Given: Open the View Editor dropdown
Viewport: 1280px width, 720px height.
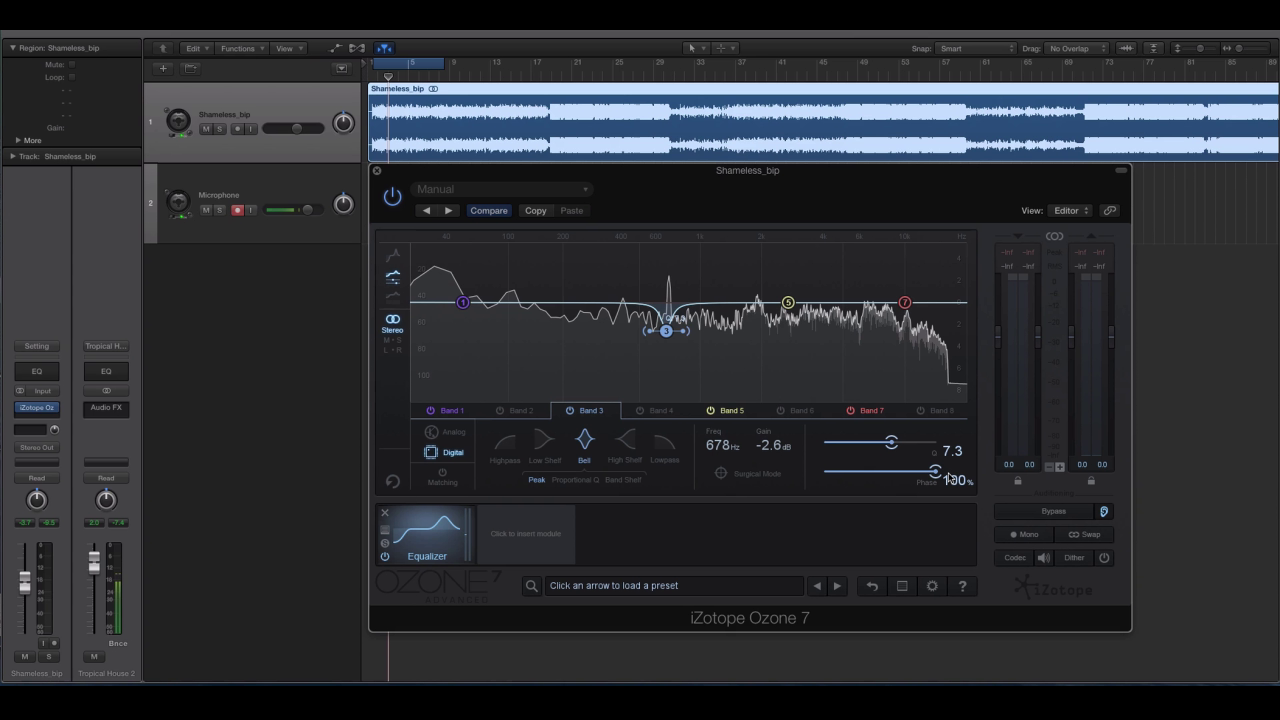Looking at the screenshot, I should point(1071,210).
